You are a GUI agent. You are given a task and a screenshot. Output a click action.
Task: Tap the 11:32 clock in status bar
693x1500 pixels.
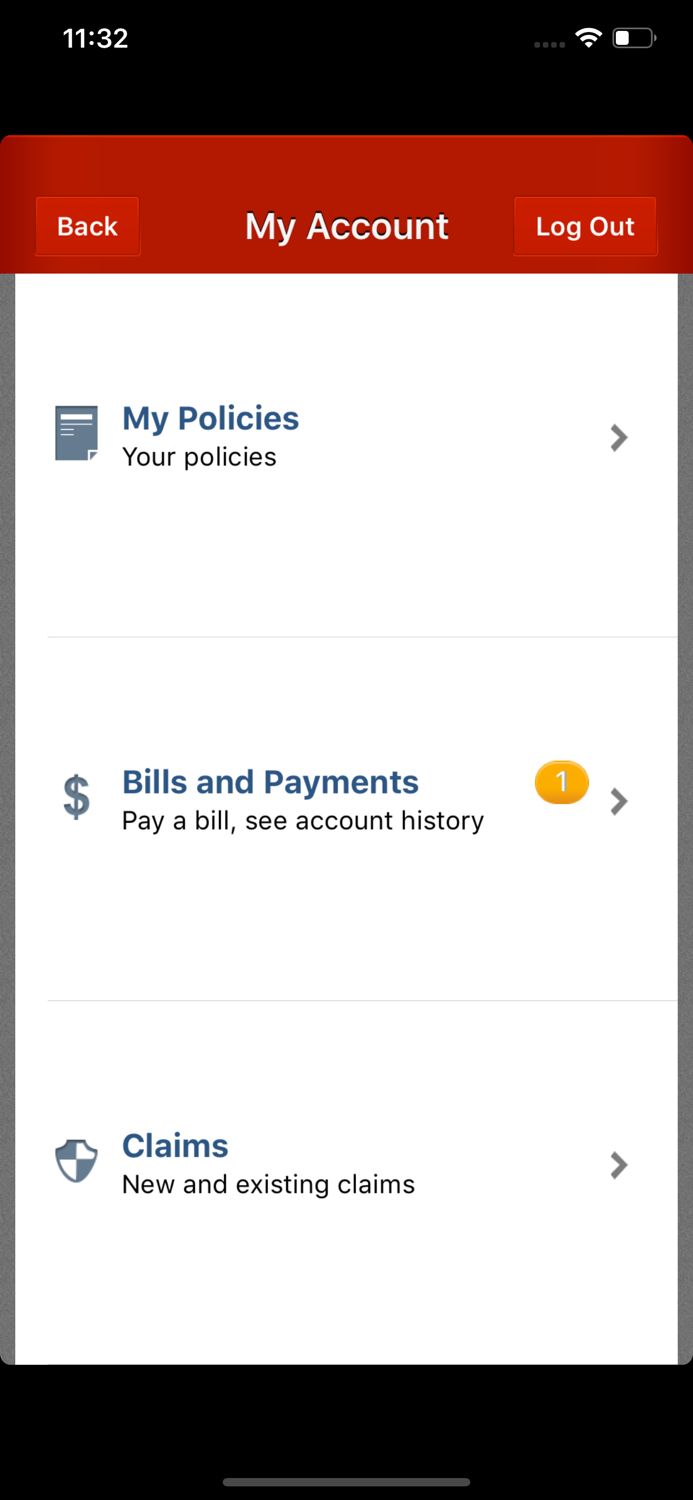(x=95, y=39)
